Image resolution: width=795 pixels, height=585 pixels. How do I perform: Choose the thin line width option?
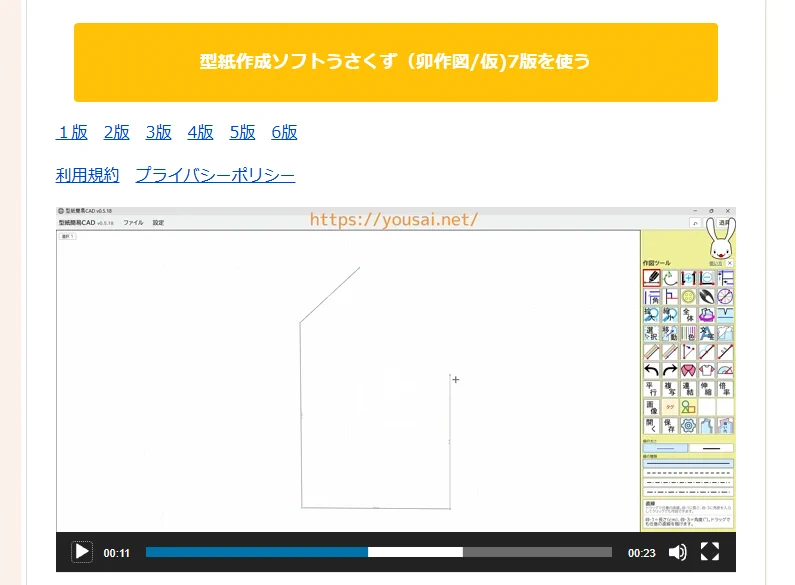(x=665, y=448)
